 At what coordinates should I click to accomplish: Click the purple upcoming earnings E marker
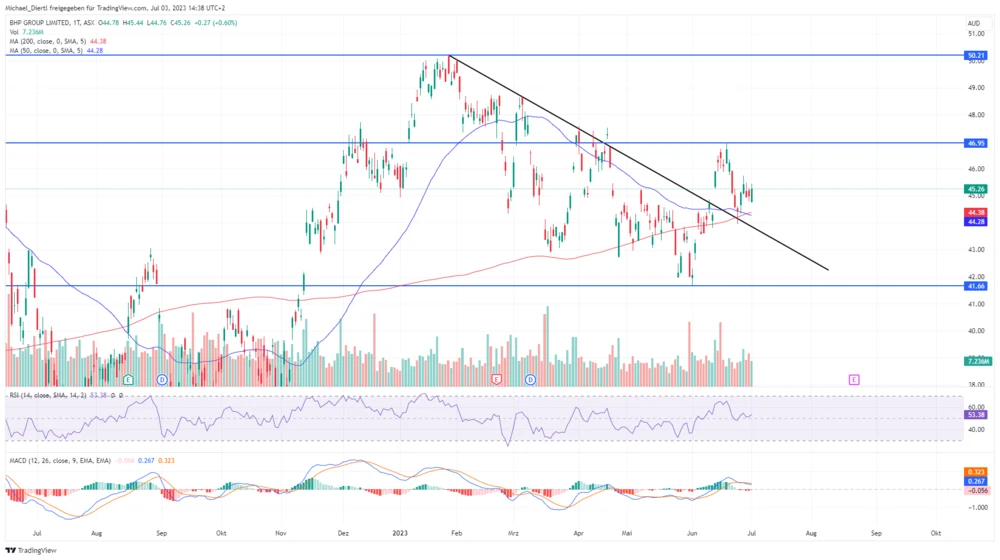pyautogui.click(x=854, y=380)
